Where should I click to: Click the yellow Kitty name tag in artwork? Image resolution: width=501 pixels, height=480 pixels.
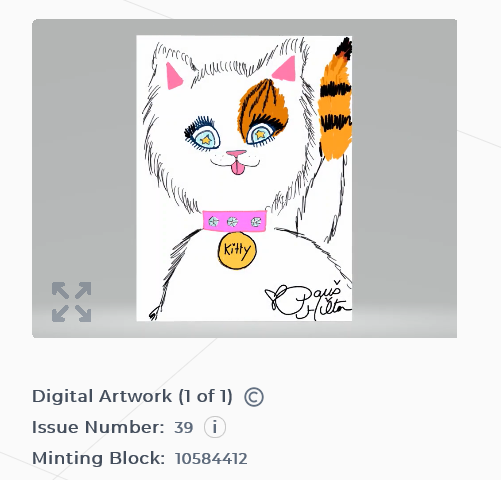coord(237,250)
